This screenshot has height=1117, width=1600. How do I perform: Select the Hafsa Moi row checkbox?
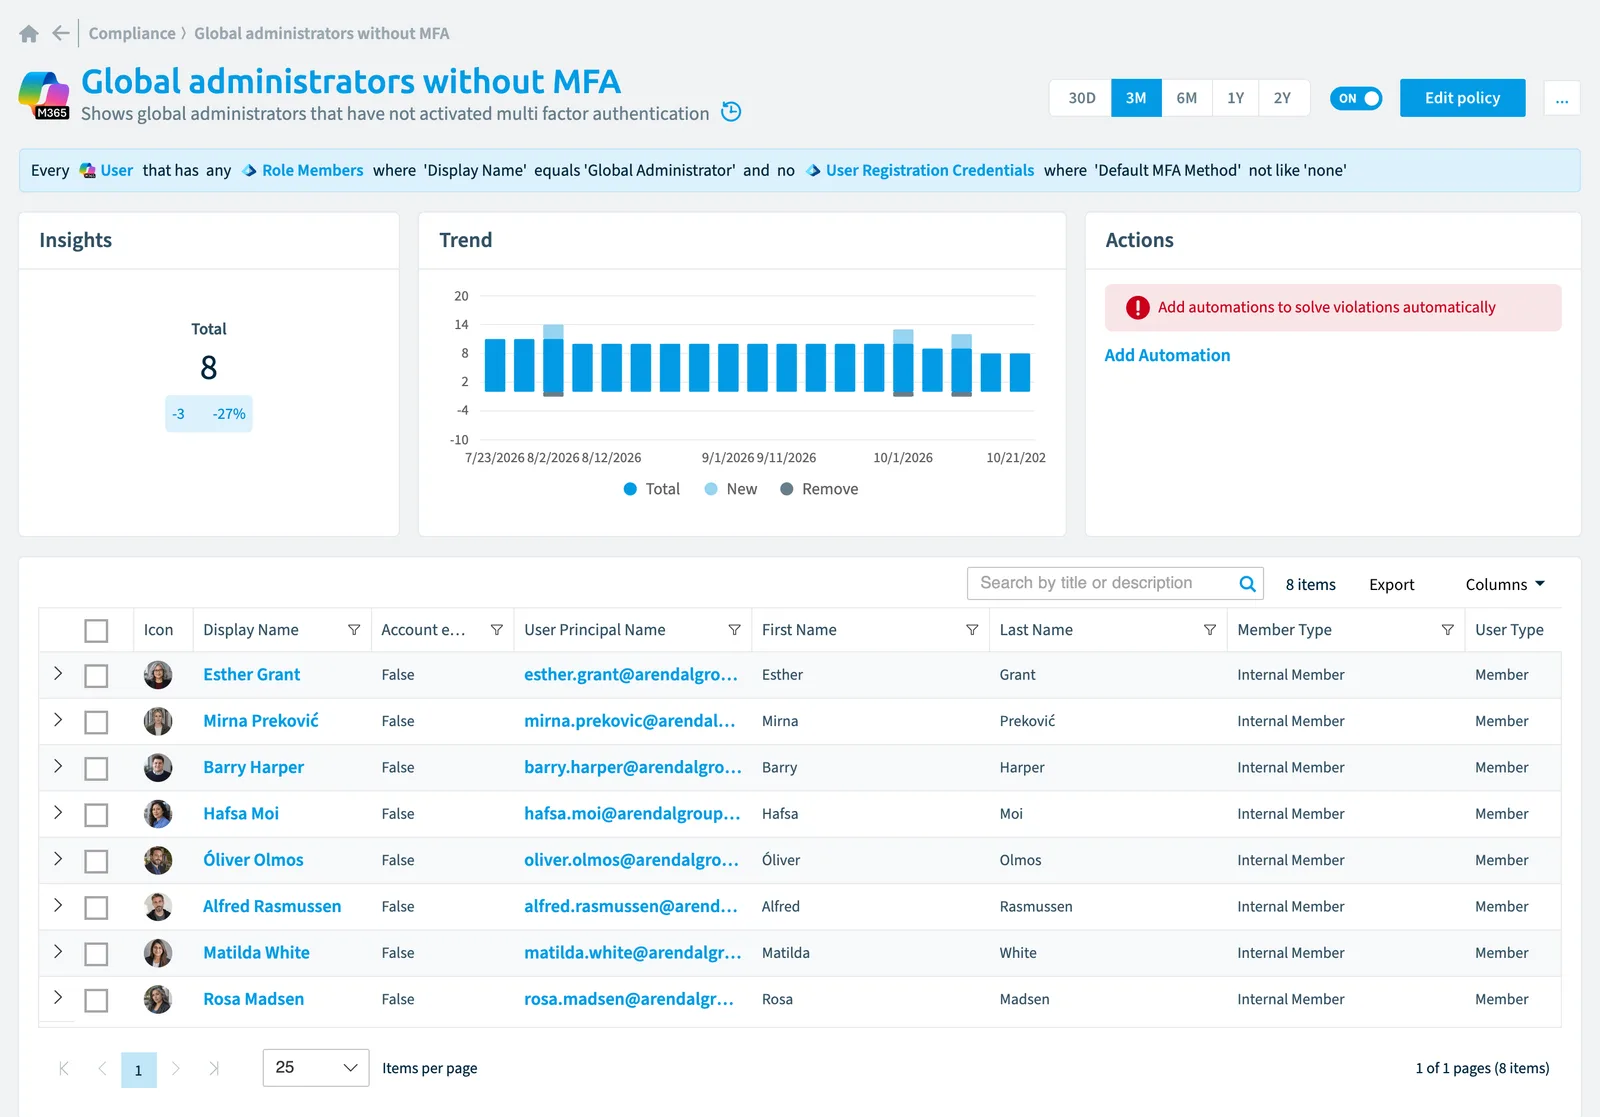pyautogui.click(x=96, y=815)
